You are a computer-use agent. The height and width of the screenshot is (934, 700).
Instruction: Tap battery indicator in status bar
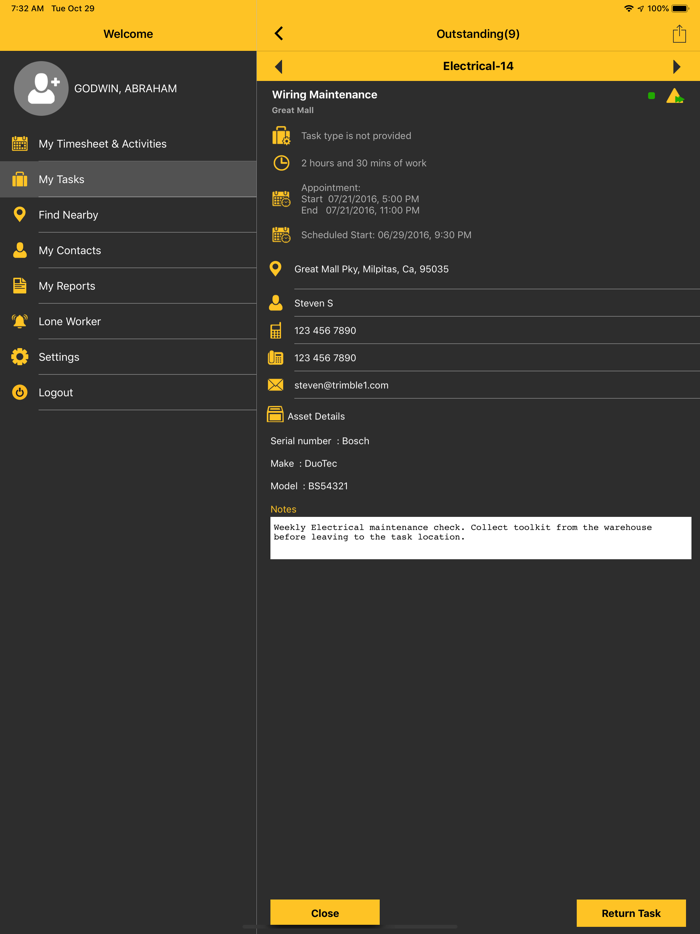[681, 8]
